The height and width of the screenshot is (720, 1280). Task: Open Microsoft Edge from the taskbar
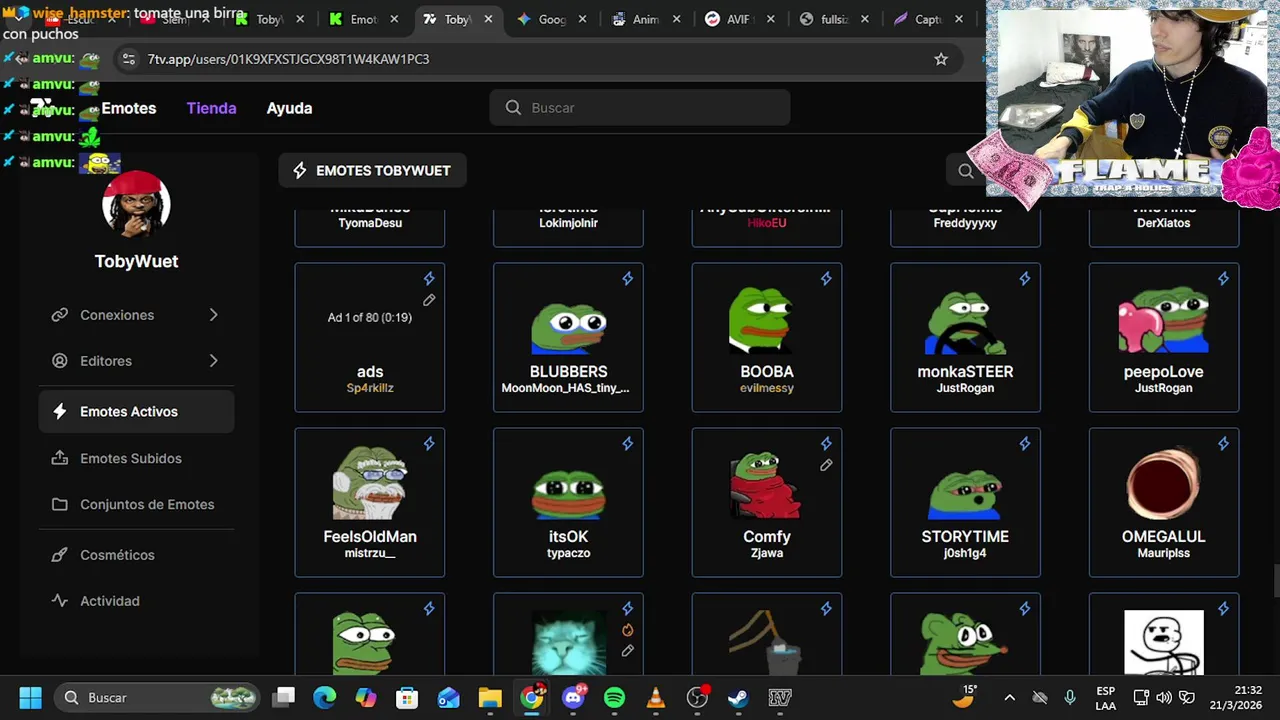(x=325, y=698)
